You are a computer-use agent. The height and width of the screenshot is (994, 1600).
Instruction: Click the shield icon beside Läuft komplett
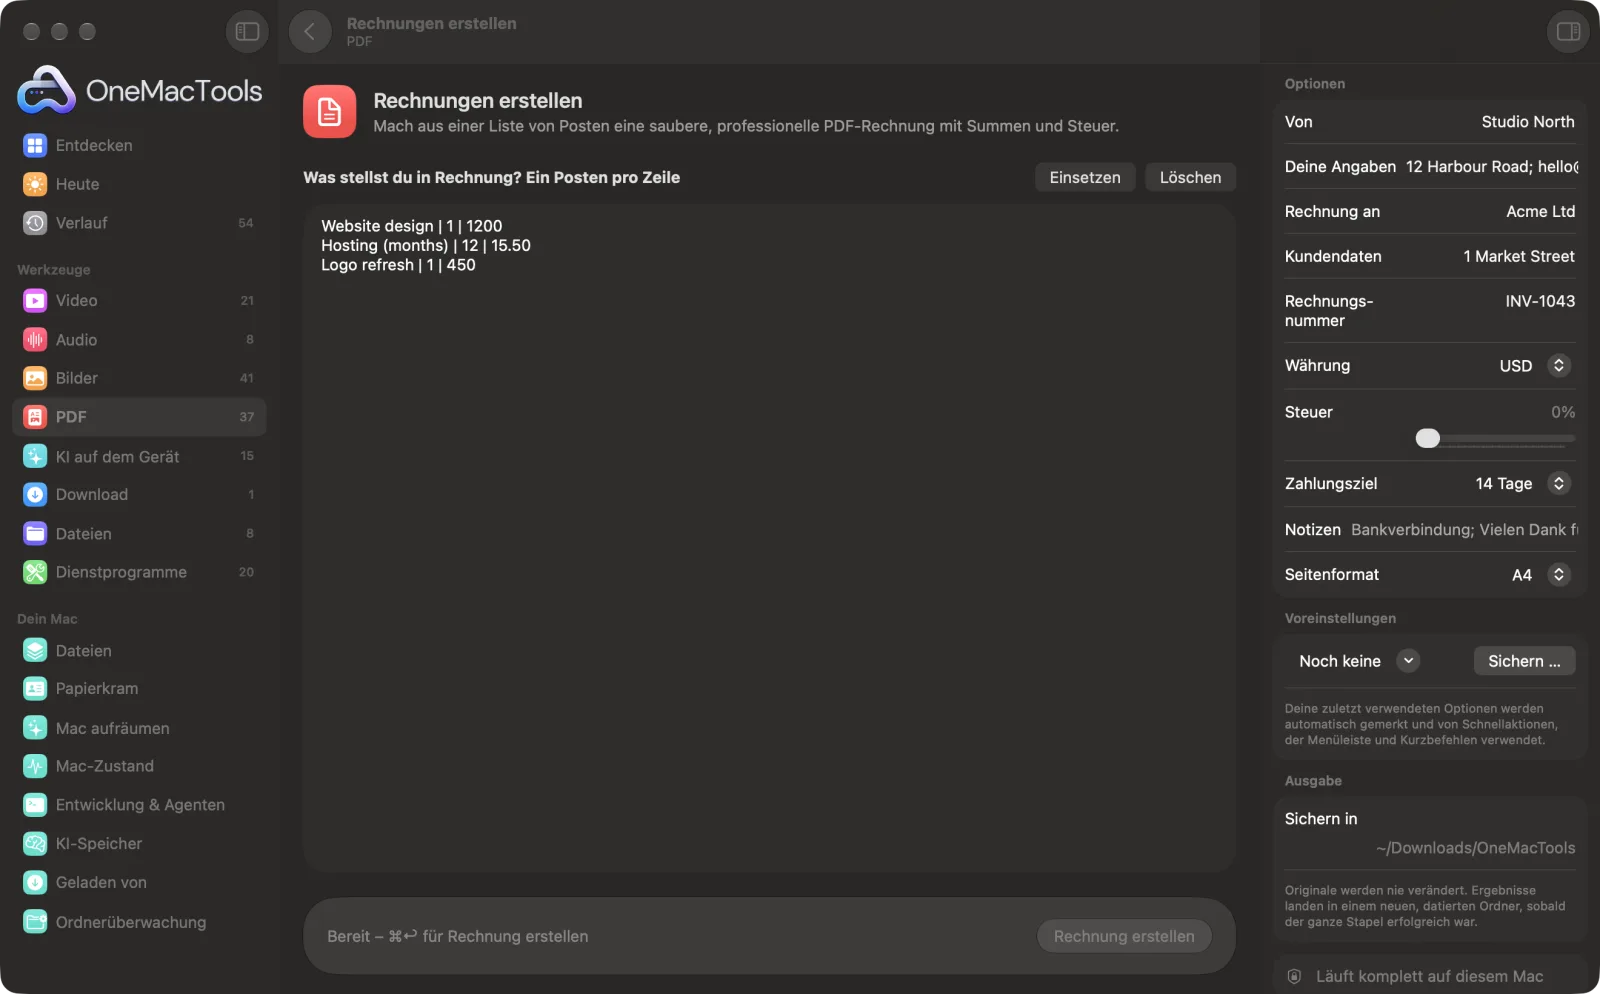coord(1294,976)
